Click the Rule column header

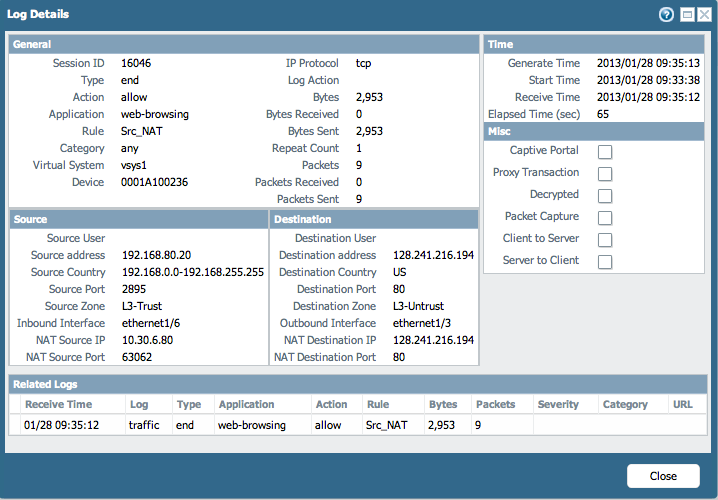pos(377,405)
